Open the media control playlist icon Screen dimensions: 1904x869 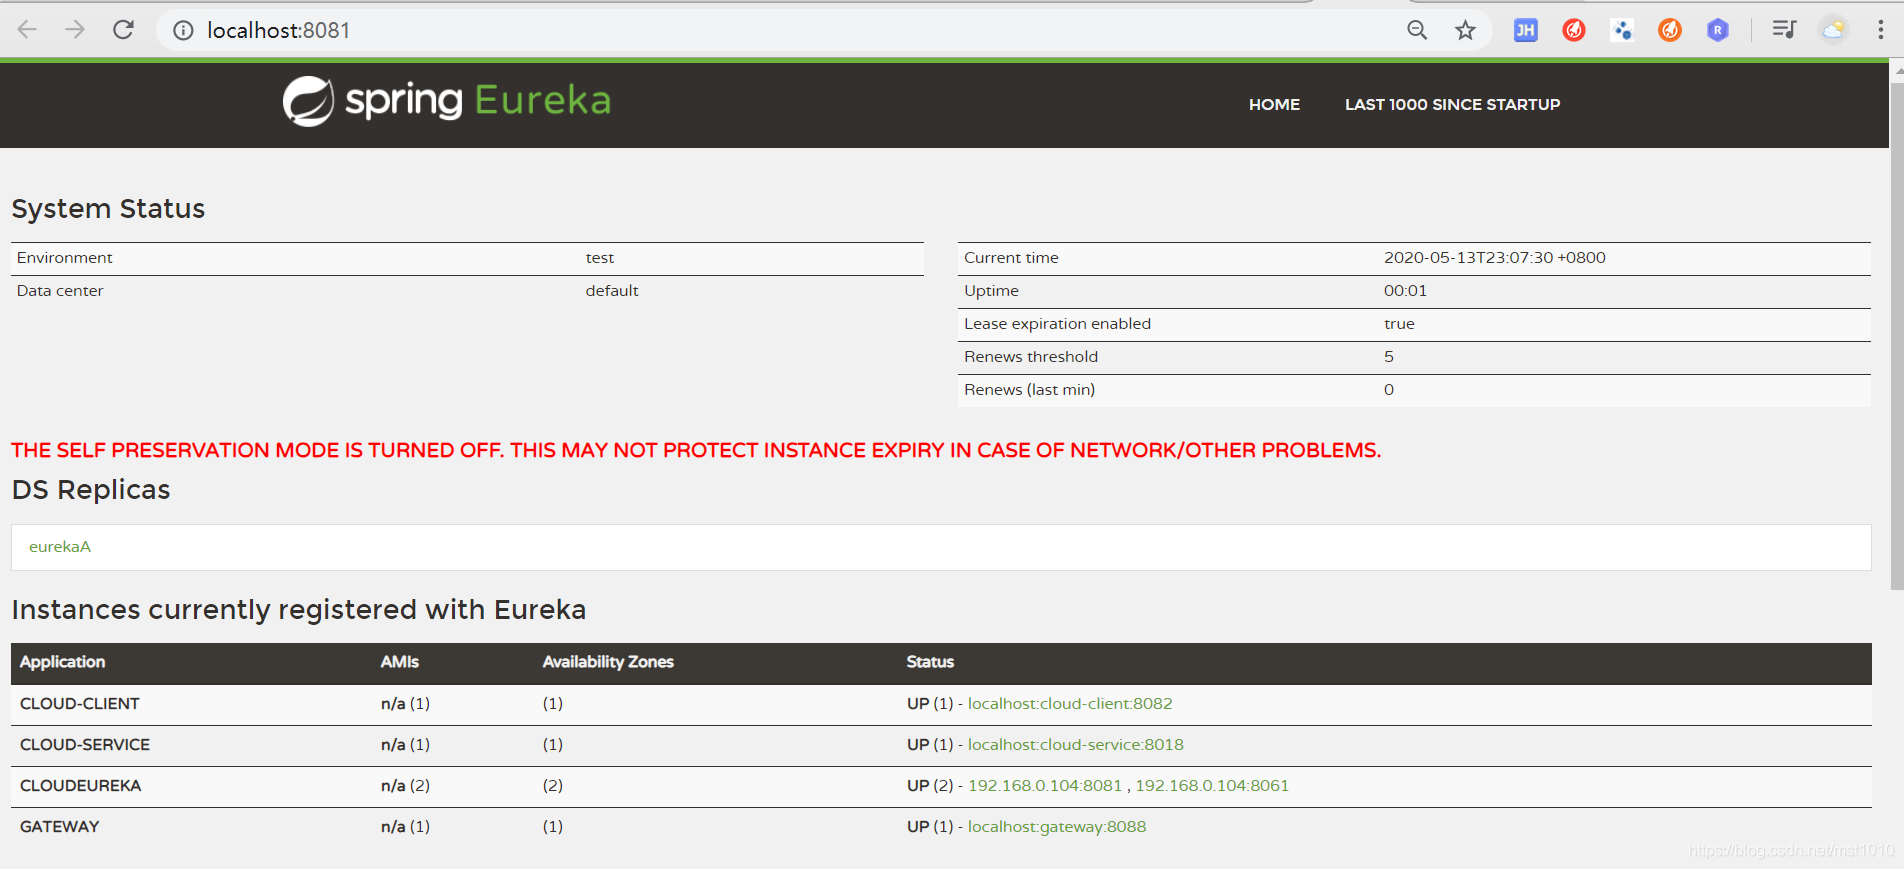(1784, 29)
